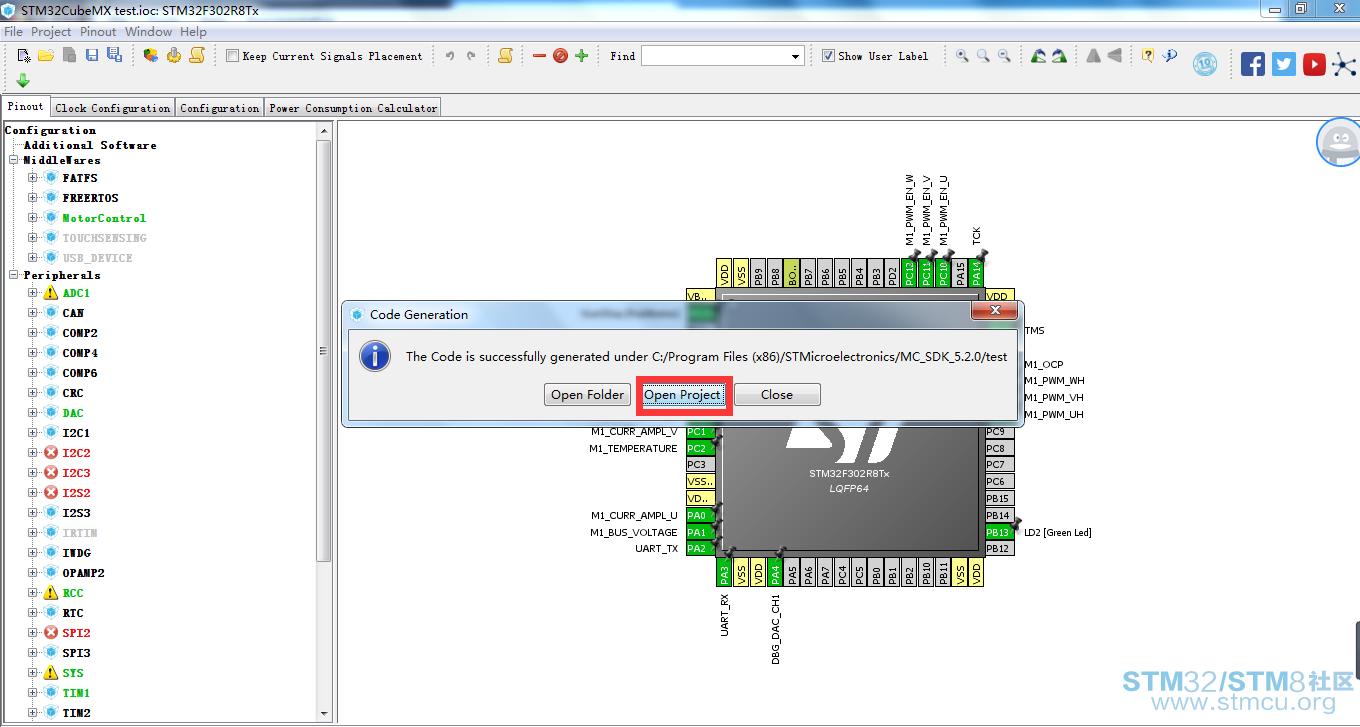Select the DAC tree item
Viewport: 1360px width, 727px height.
[x=73, y=413]
